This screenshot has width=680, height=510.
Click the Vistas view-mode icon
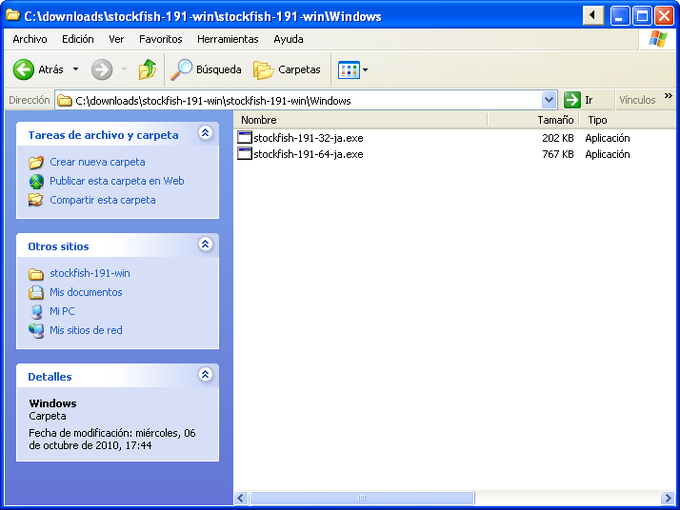[349, 70]
